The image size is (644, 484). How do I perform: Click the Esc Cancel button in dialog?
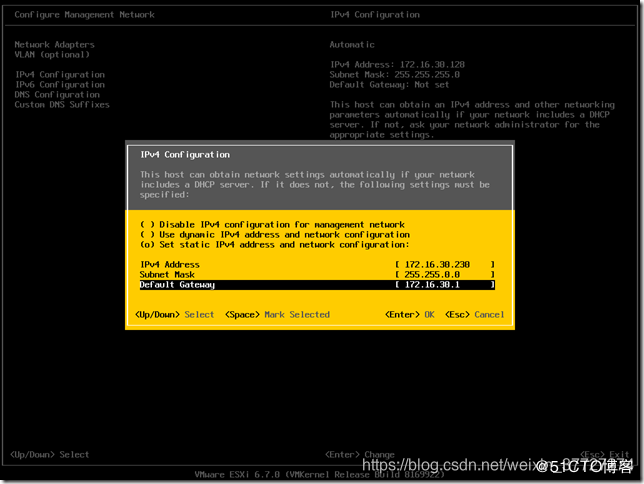coord(474,315)
